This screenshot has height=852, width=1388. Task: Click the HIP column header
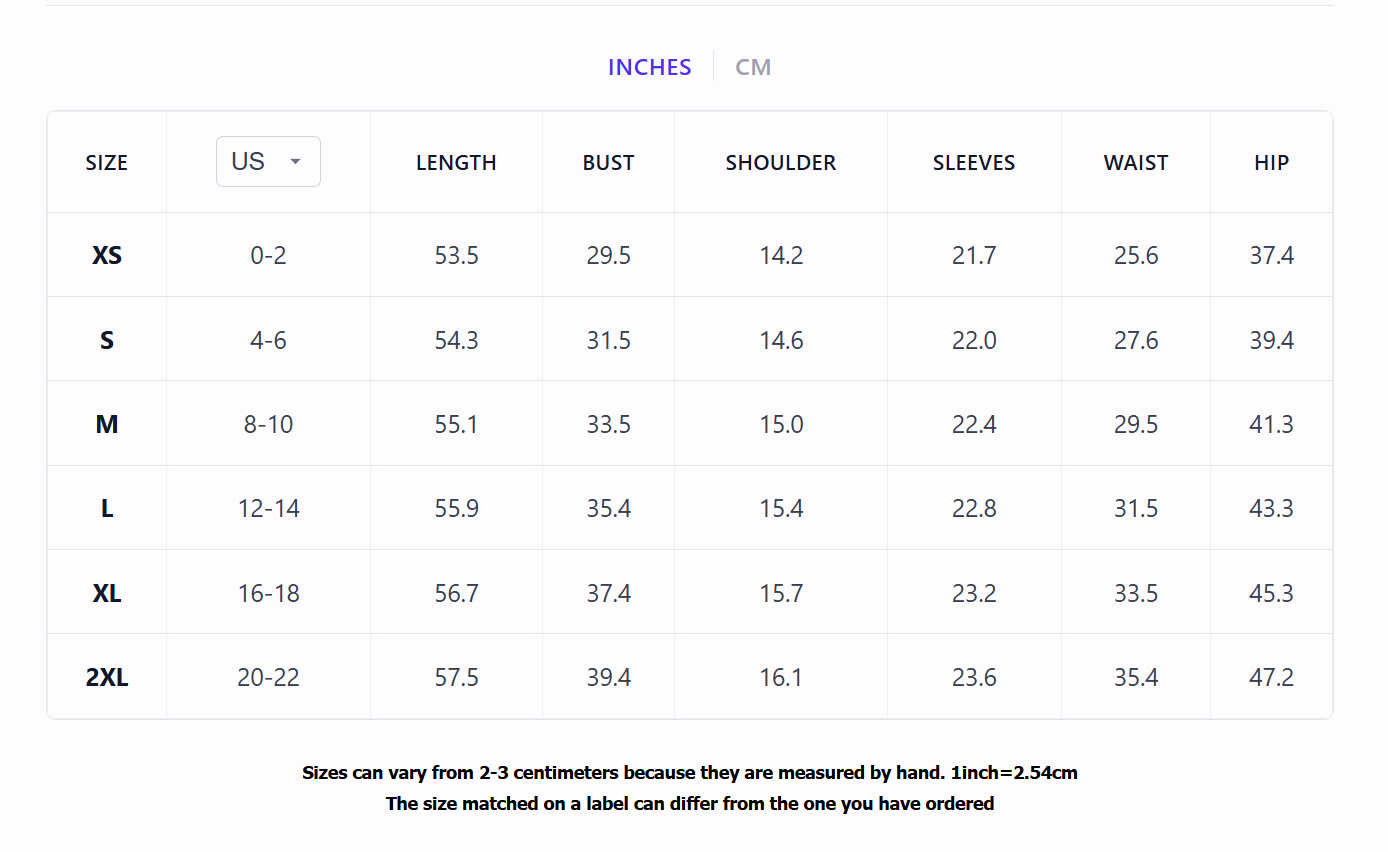click(1272, 163)
